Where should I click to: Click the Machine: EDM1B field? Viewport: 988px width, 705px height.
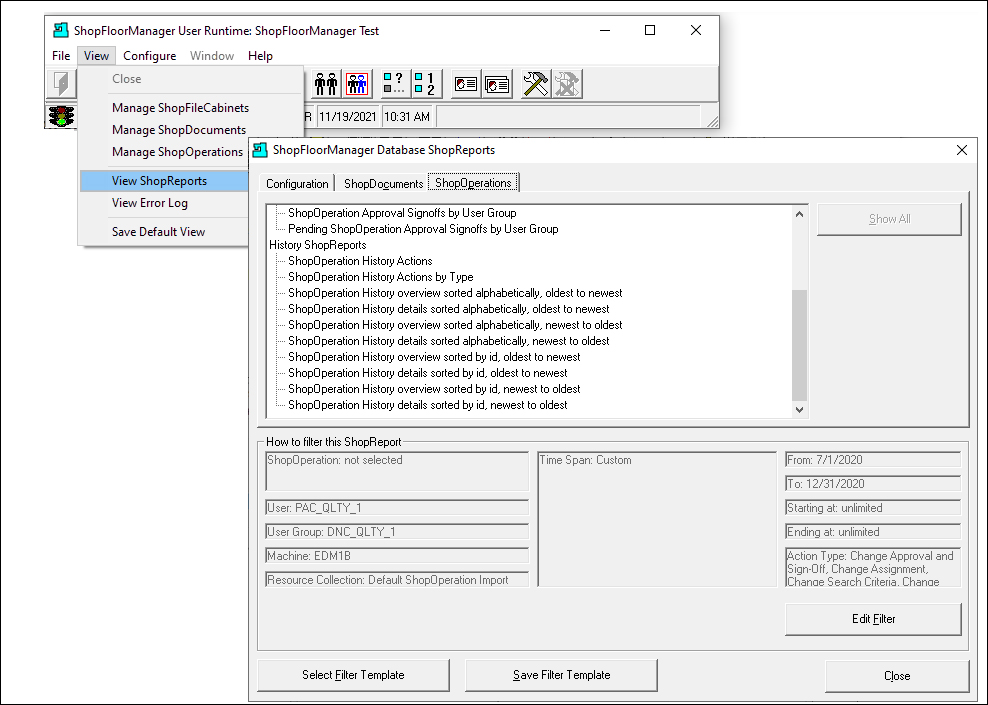tap(397, 556)
